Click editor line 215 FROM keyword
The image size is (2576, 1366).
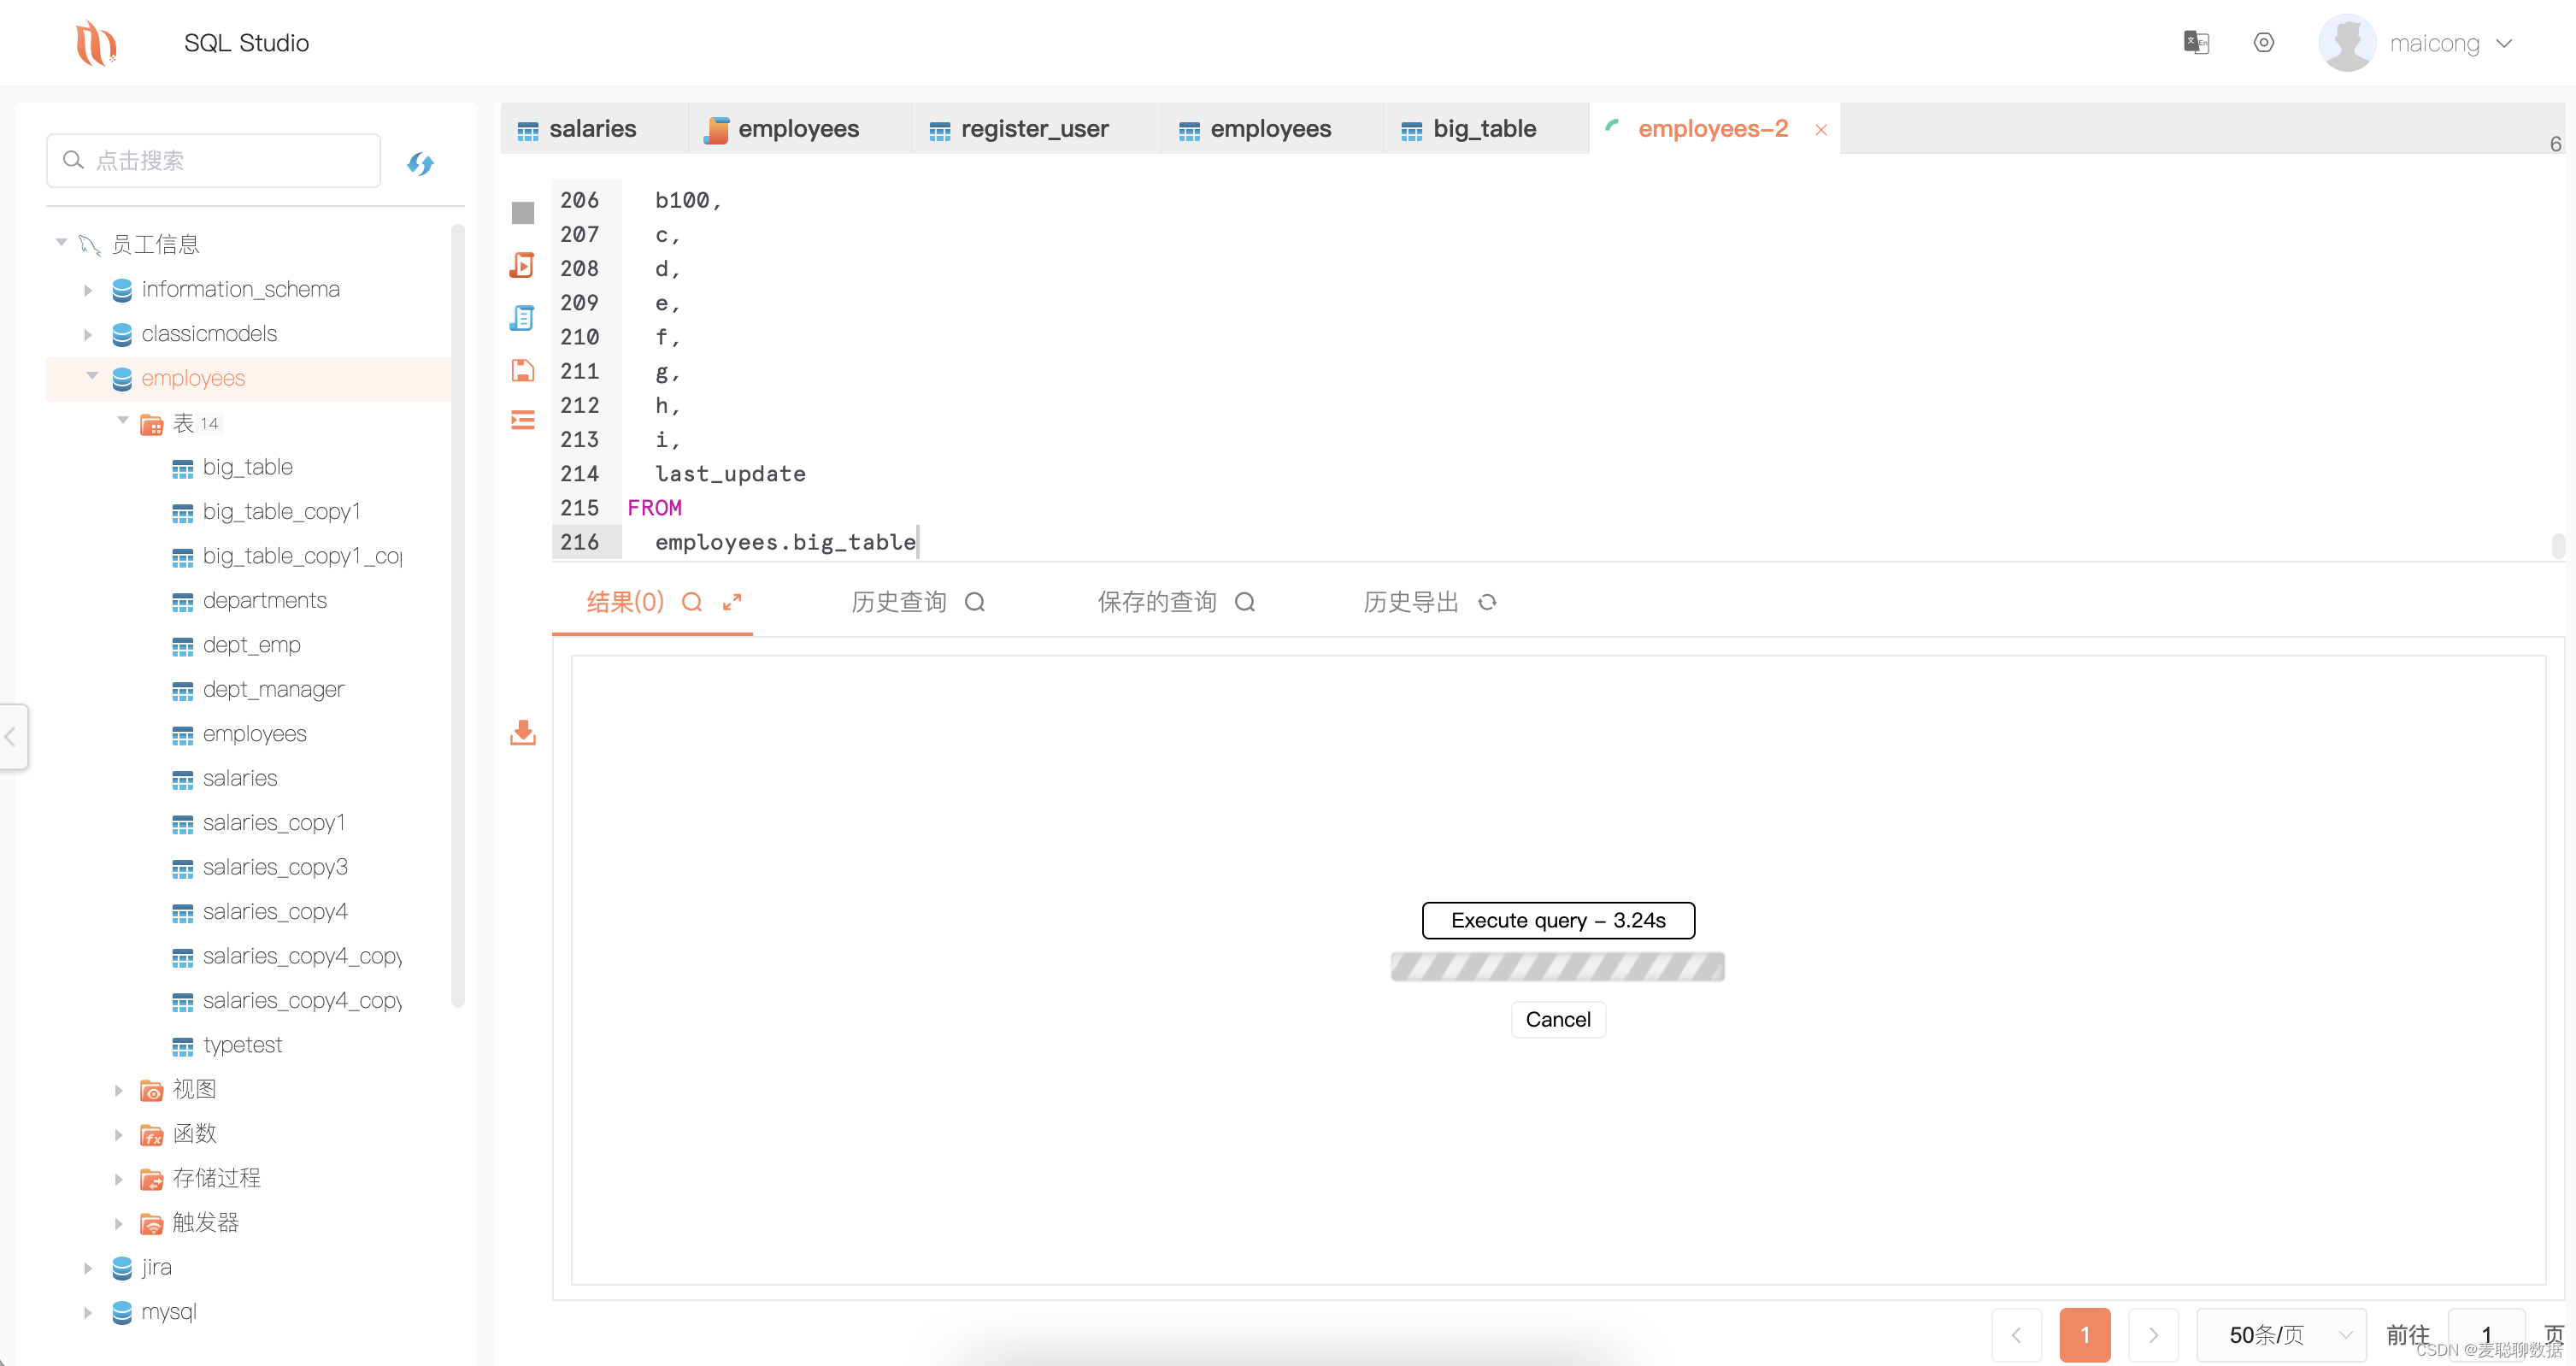pos(654,508)
